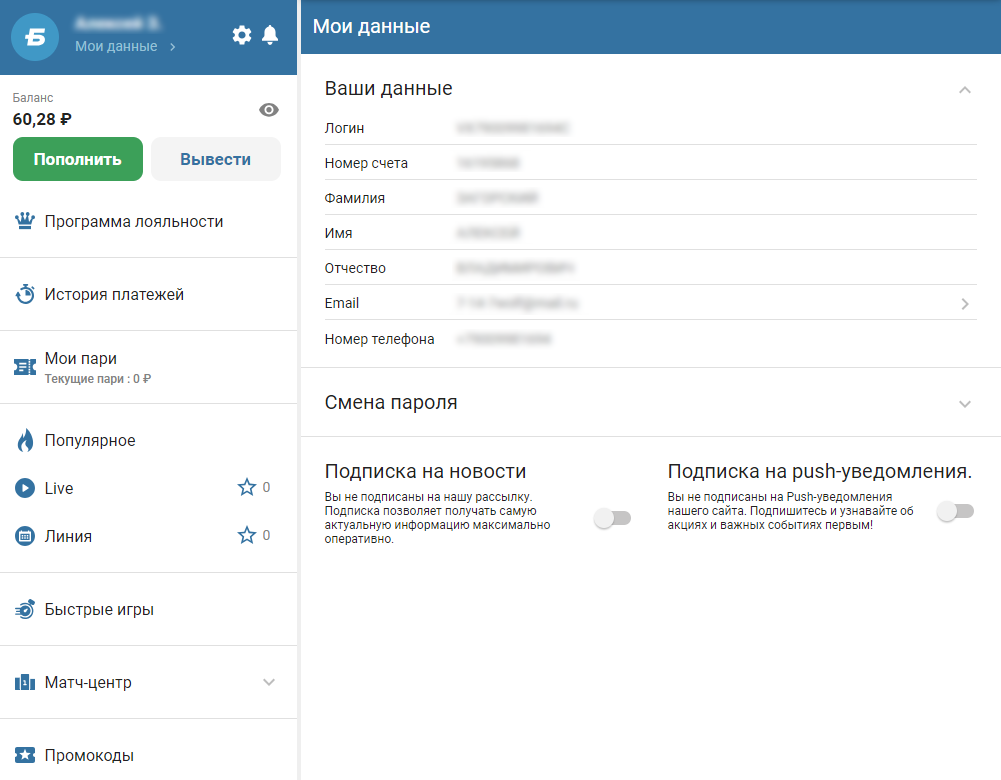
Task: Click the crown icon for loyalty program
Action: [25, 221]
